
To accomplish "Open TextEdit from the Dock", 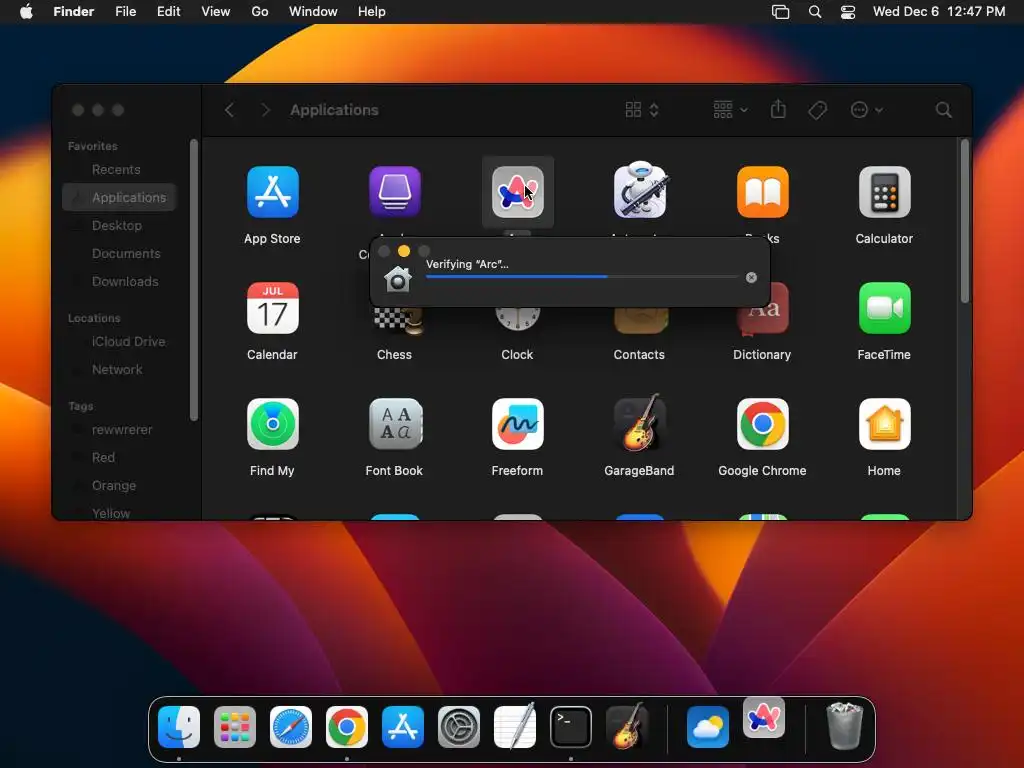I will click(515, 726).
